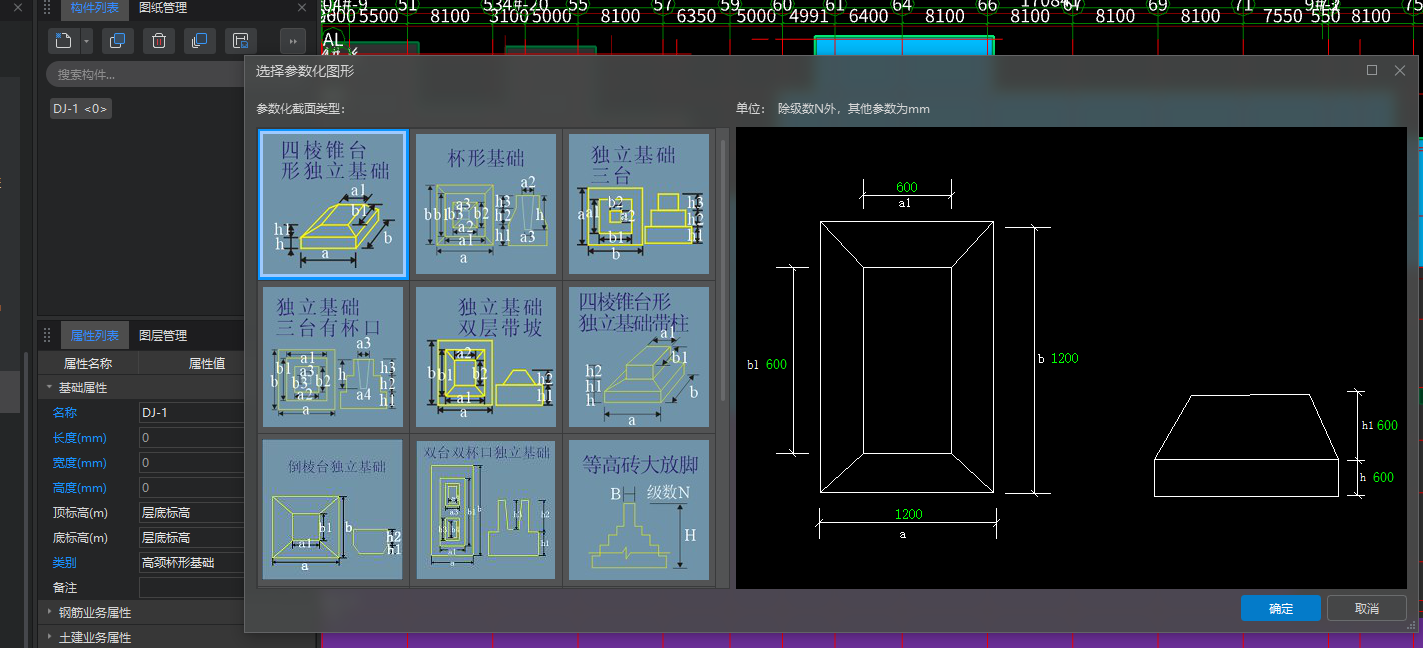This screenshot has width=1423, height=648.
Task: Click the save component archive icon
Action: coord(240,41)
